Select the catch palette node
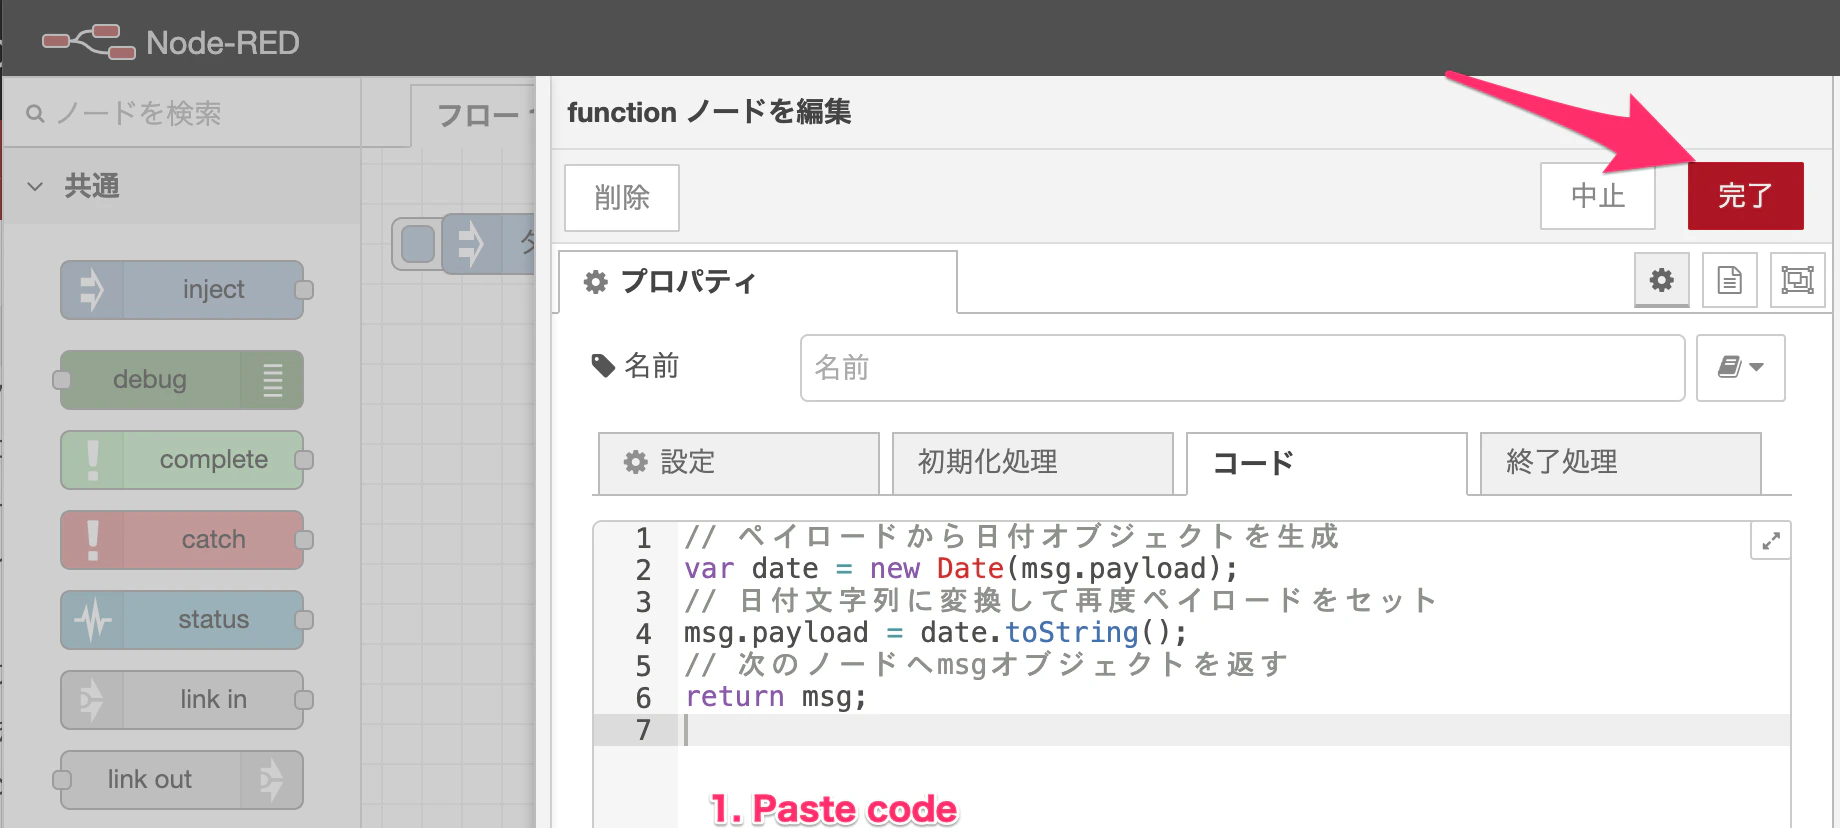This screenshot has width=1840, height=836. pyautogui.click(x=182, y=540)
